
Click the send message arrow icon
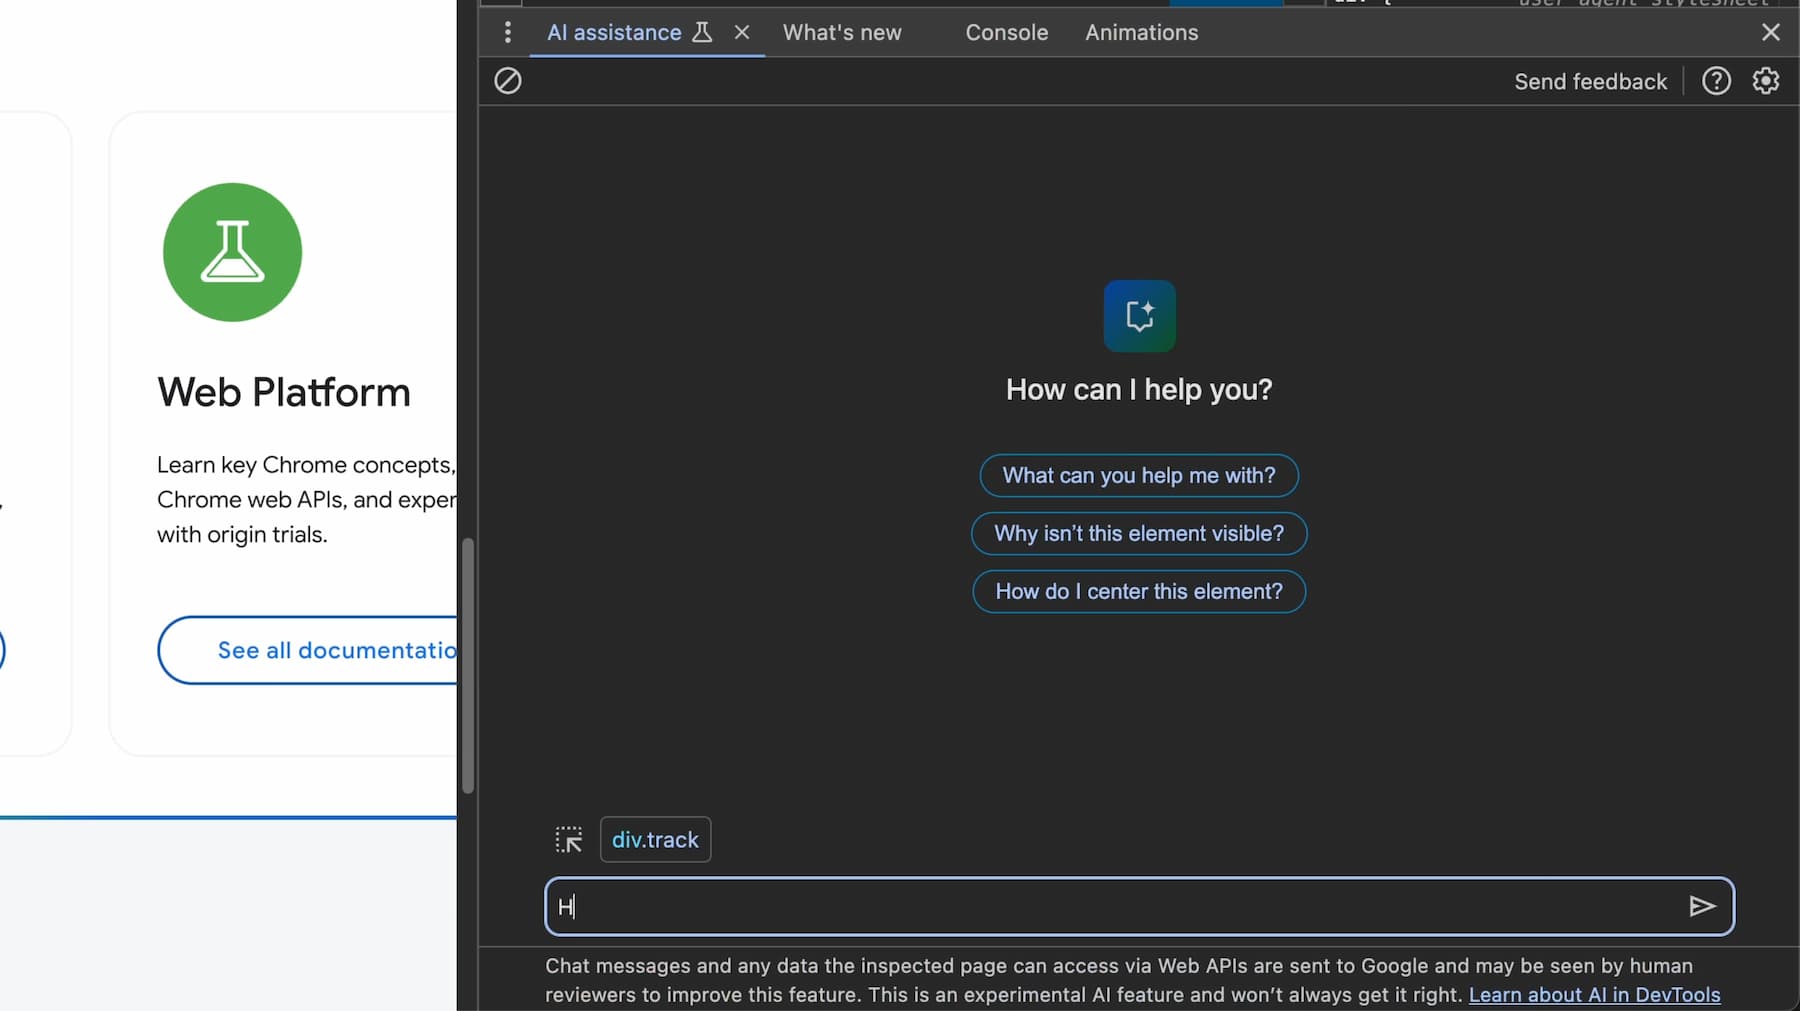pyautogui.click(x=1701, y=906)
